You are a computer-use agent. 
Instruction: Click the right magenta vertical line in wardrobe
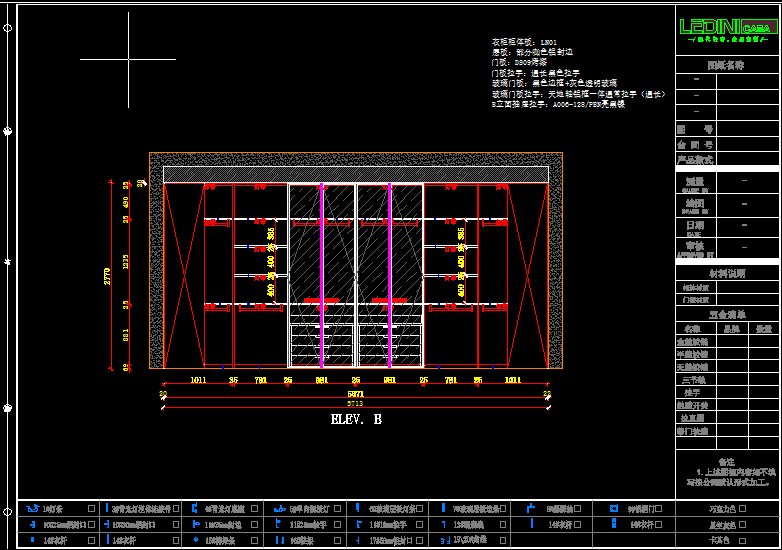[389, 268]
